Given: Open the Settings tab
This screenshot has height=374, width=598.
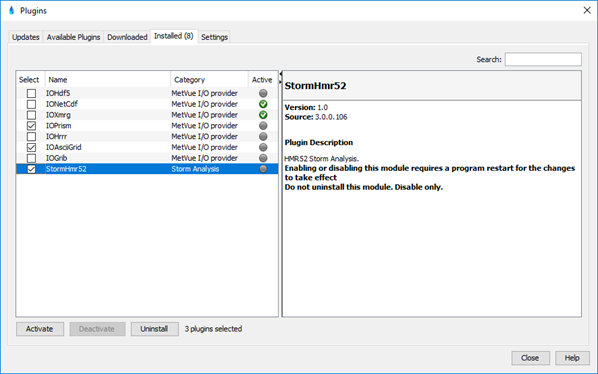Looking at the screenshot, I should tap(214, 37).
